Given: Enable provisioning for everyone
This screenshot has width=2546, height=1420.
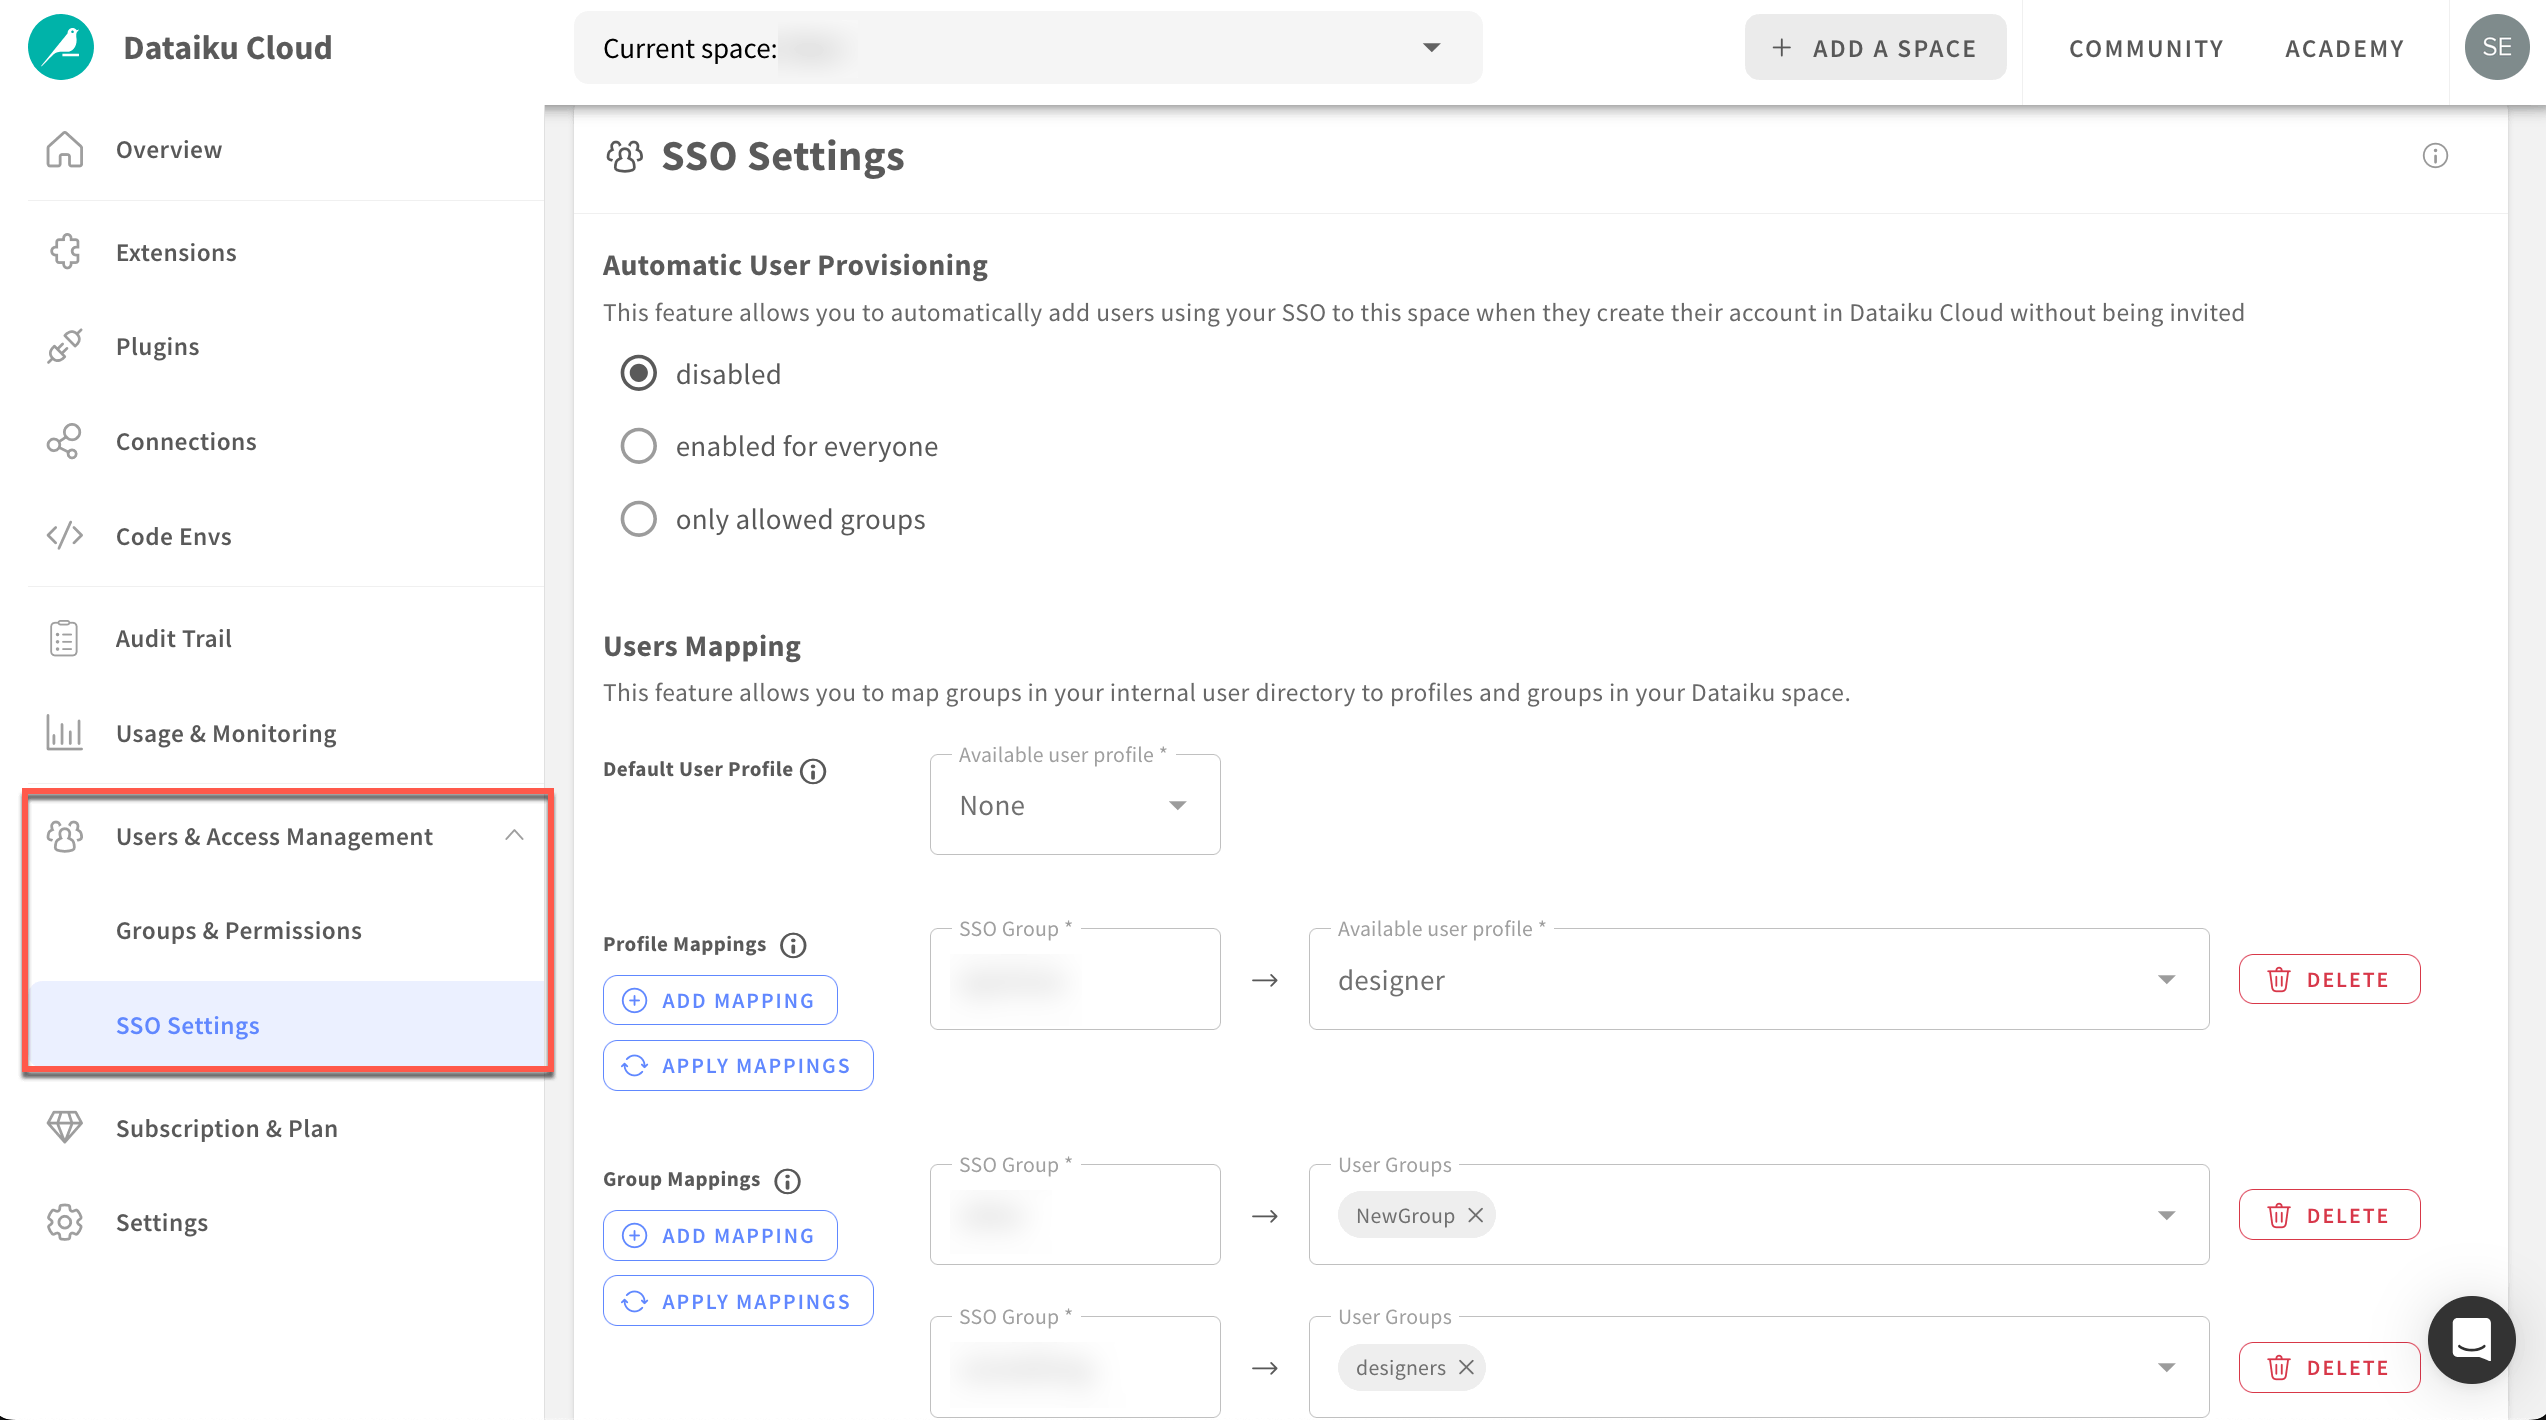Looking at the screenshot, I should [639, 446].
